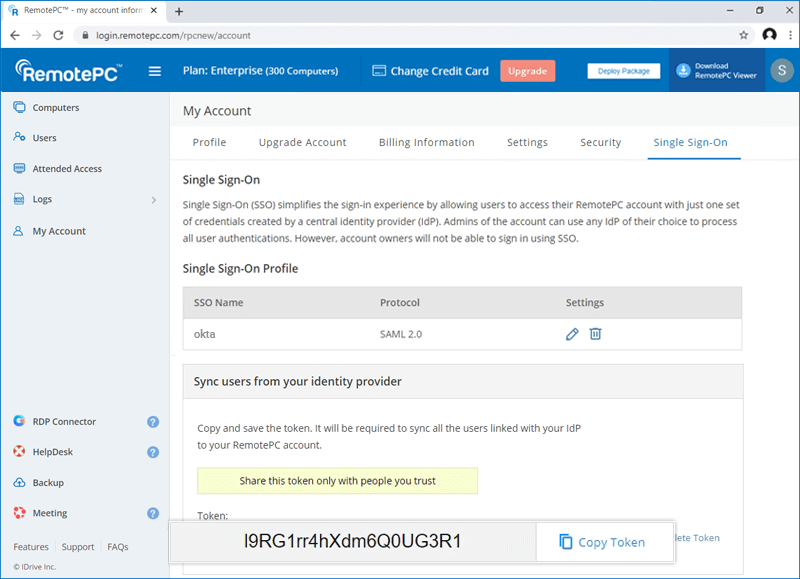This screenshot has width=800, height=579.
Task: Click the Upgrade button
Action: [x=528, y=71]
